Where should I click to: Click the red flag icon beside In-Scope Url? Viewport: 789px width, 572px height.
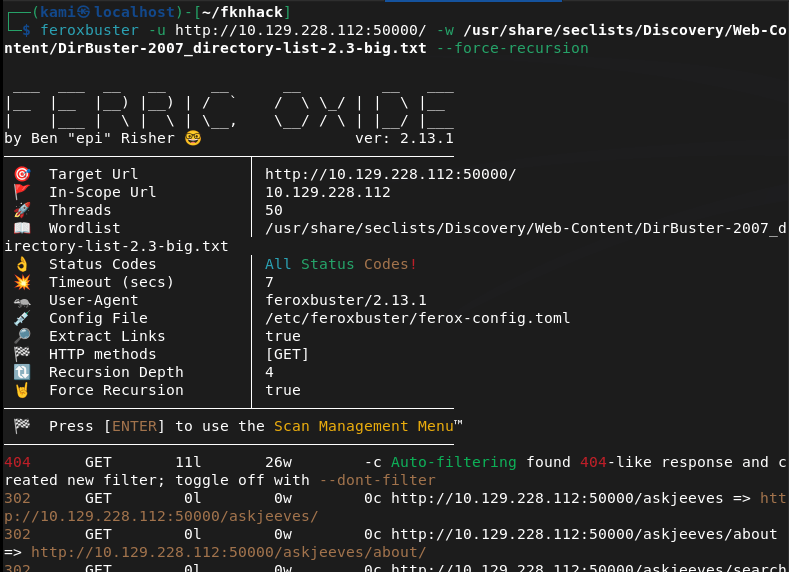pos(22,192)
